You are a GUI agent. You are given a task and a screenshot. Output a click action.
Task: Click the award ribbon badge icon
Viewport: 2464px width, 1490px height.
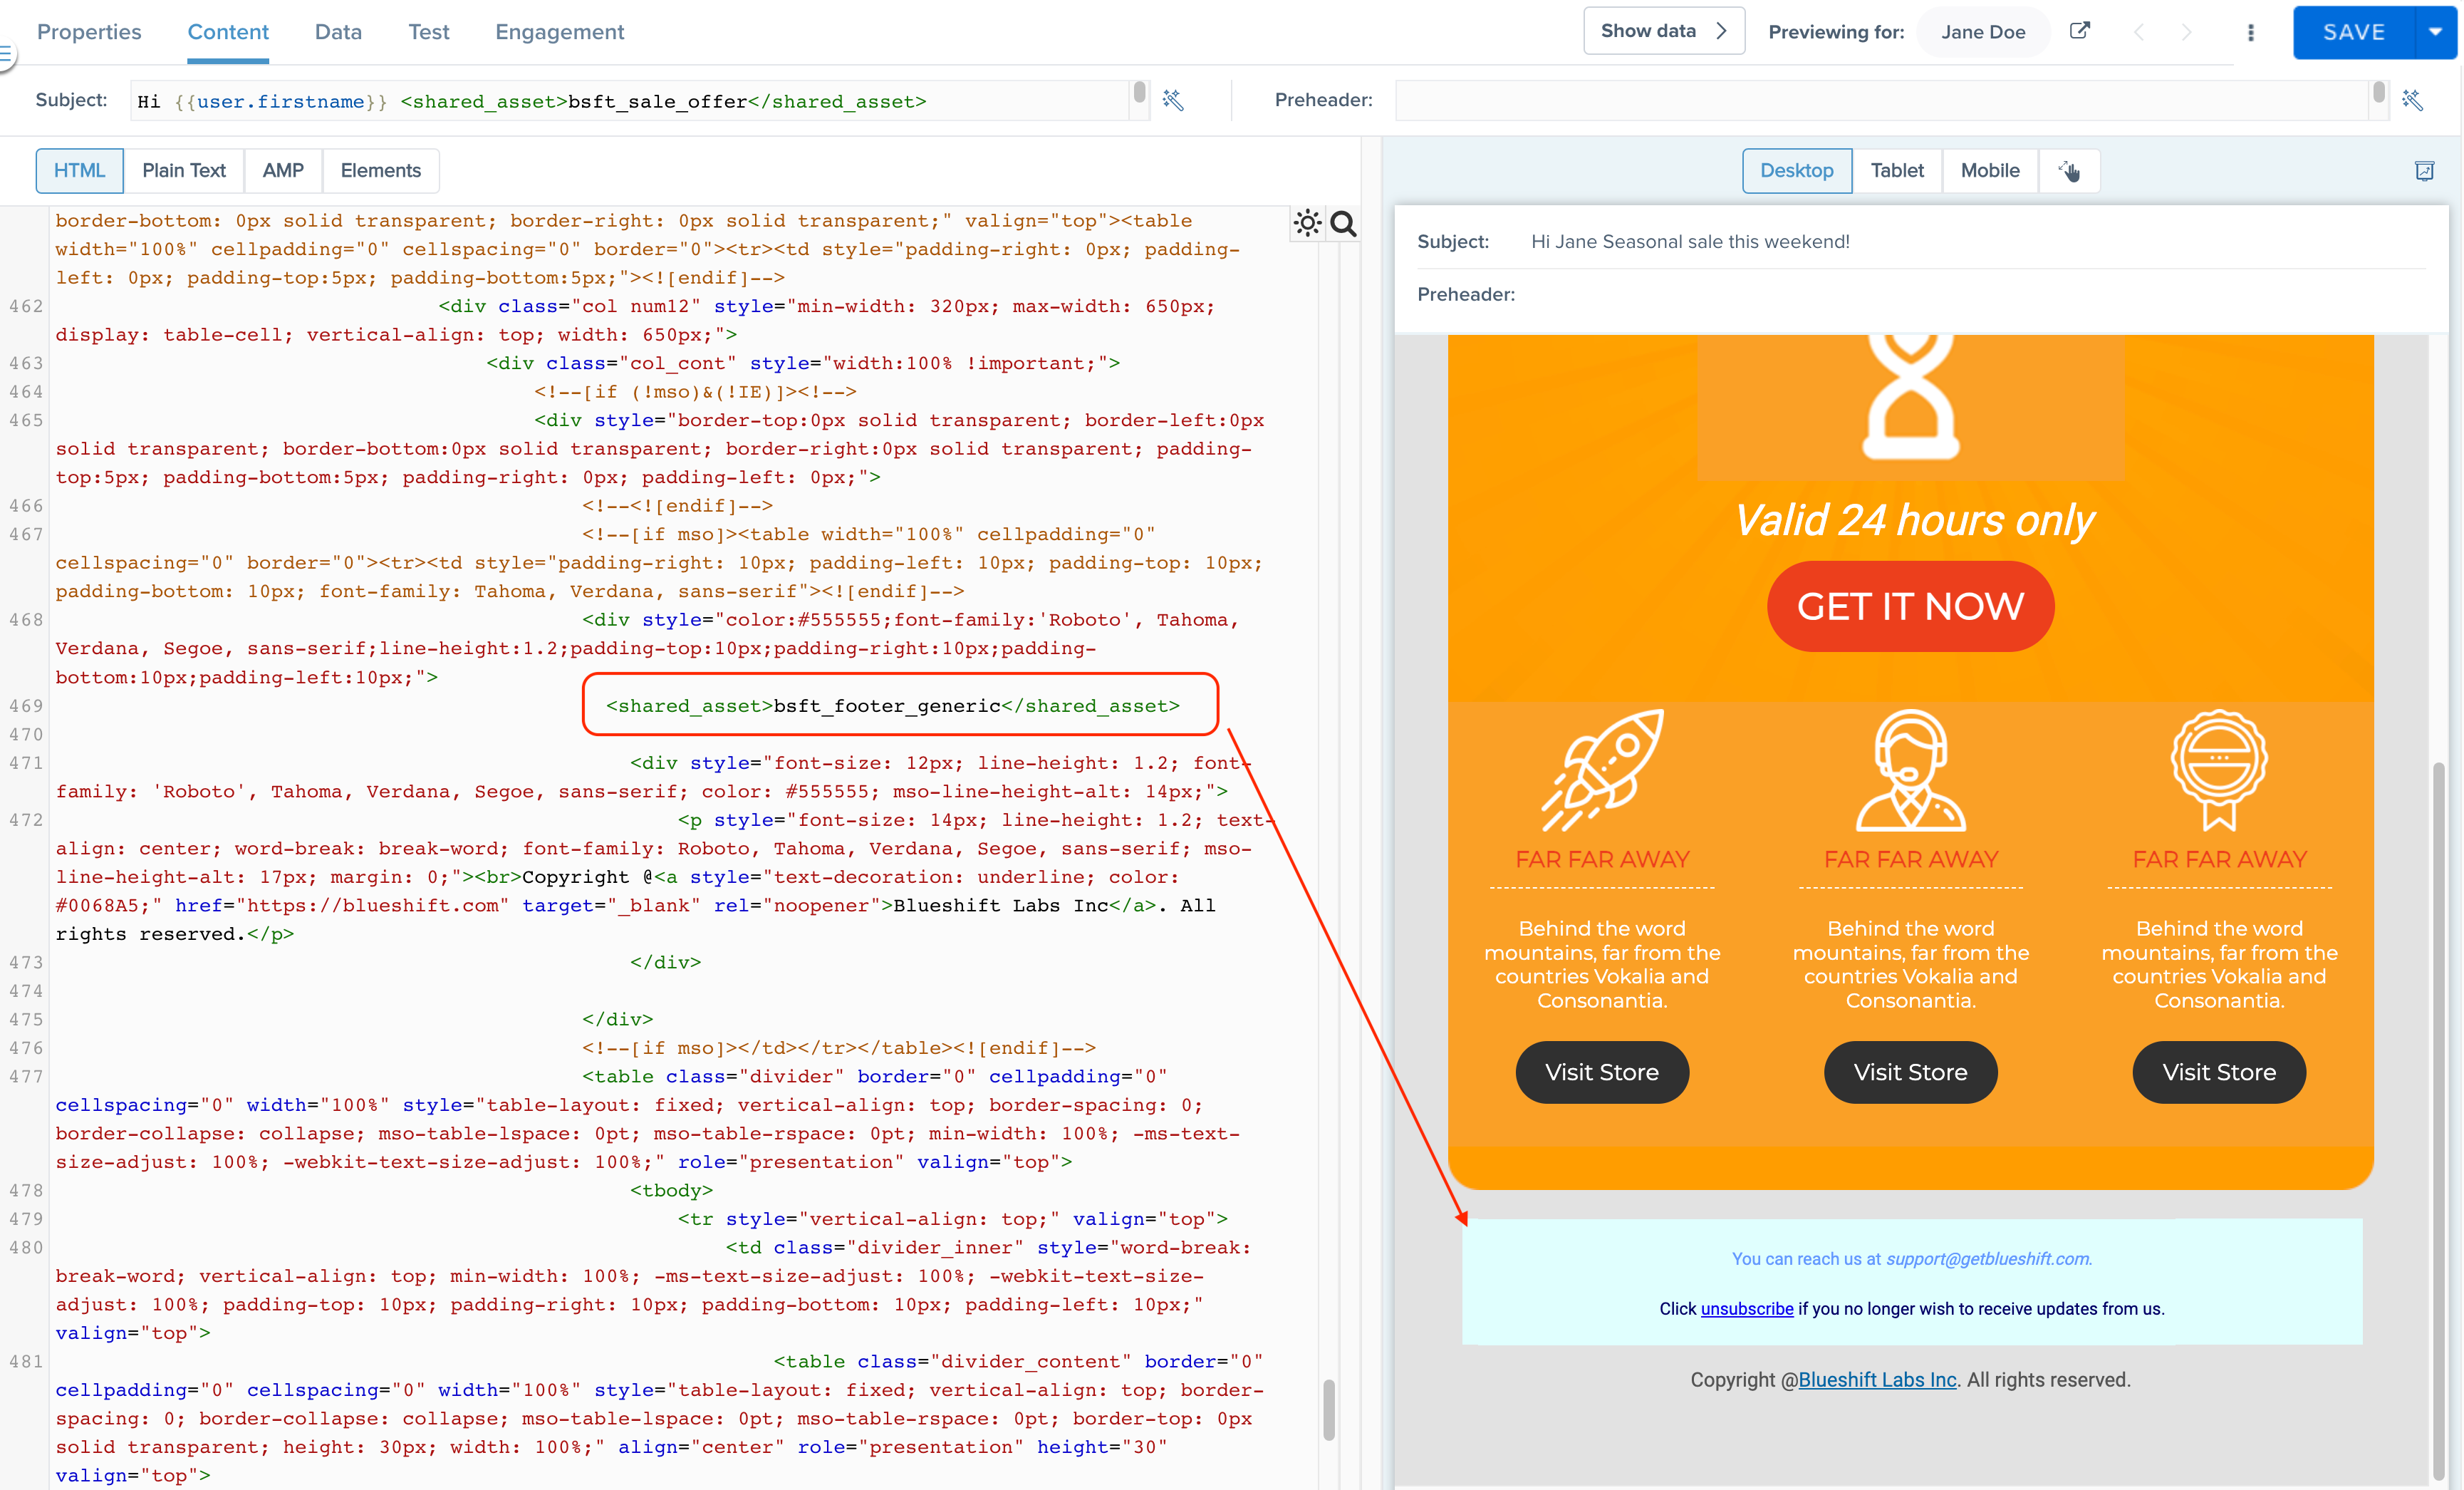(x=2219, y=770)
